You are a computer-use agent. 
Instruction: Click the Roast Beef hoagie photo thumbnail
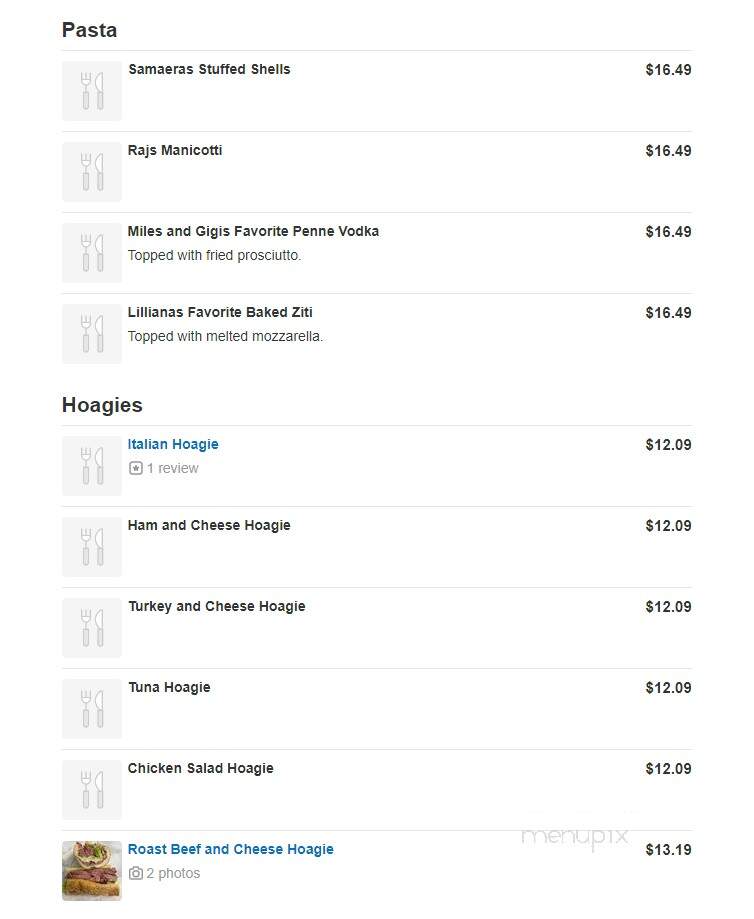[92, 871]
